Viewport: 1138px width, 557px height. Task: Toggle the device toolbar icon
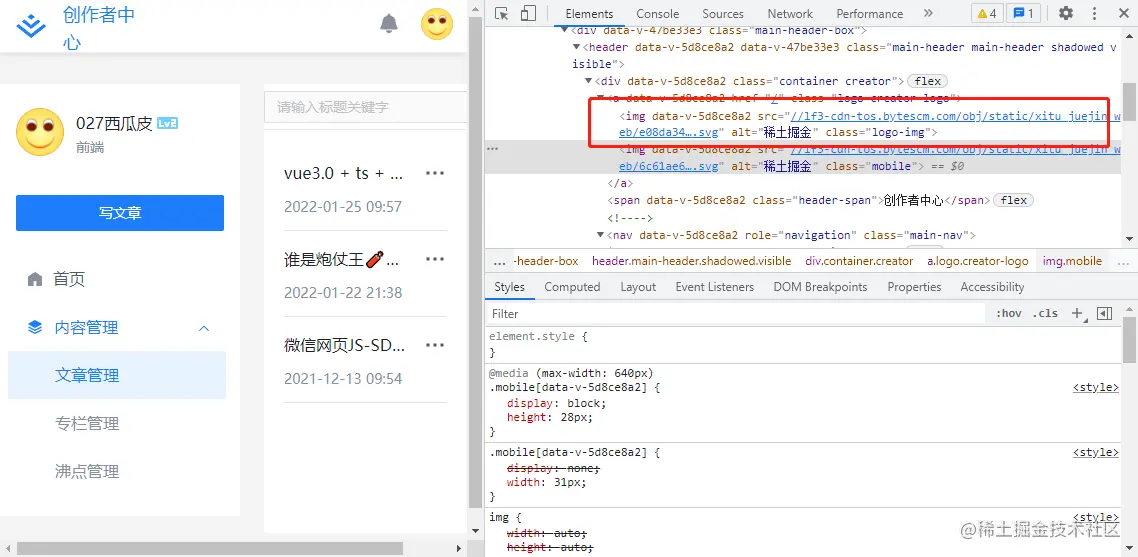[x=528, y=13]
